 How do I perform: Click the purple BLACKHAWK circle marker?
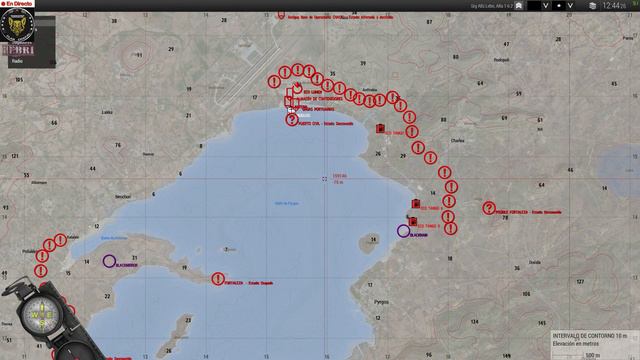[x=403, y=231]
